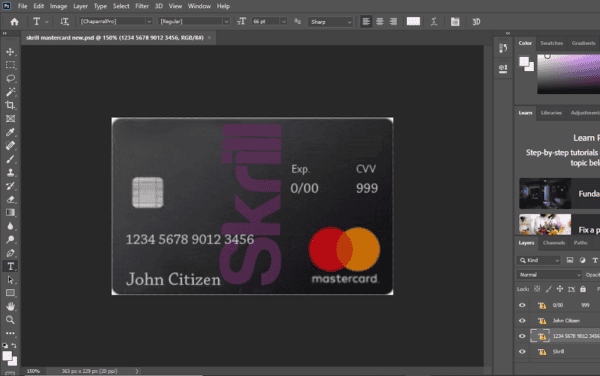Screen dimensions: 600x376
Task: Collapse the right panels with double arrow
Action: point(508,33)
